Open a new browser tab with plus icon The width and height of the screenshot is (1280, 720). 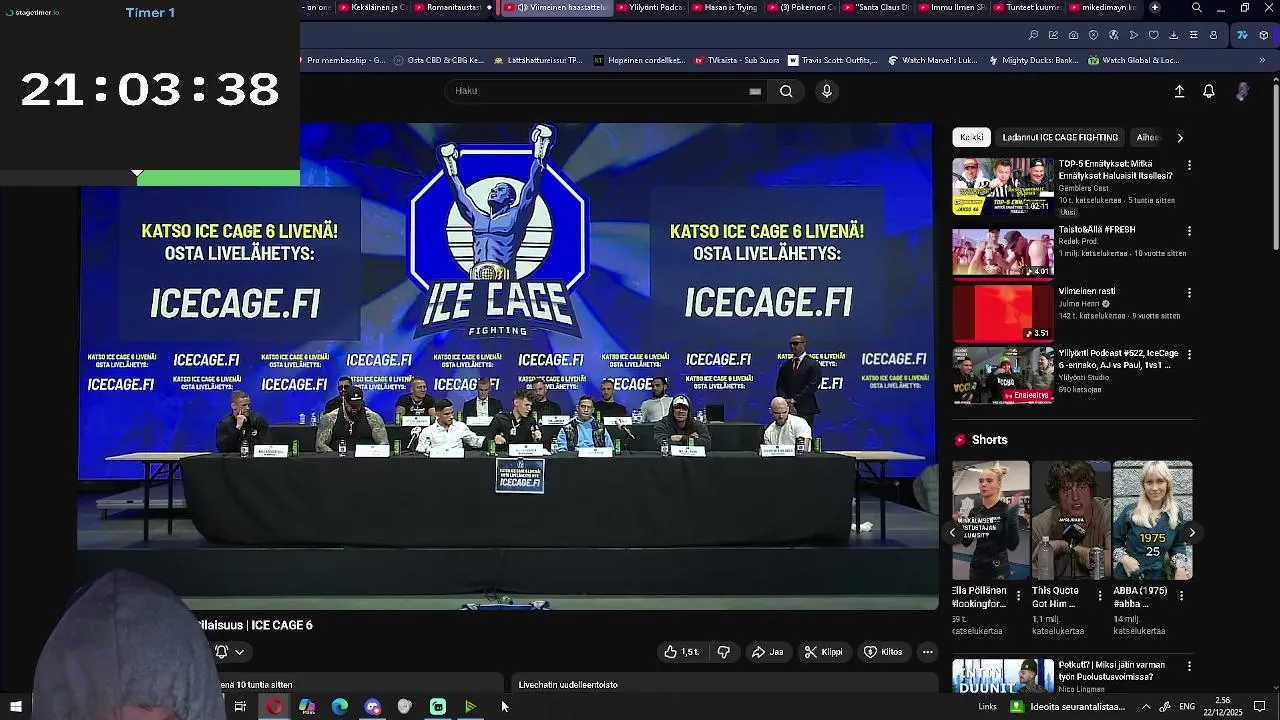1155,7
